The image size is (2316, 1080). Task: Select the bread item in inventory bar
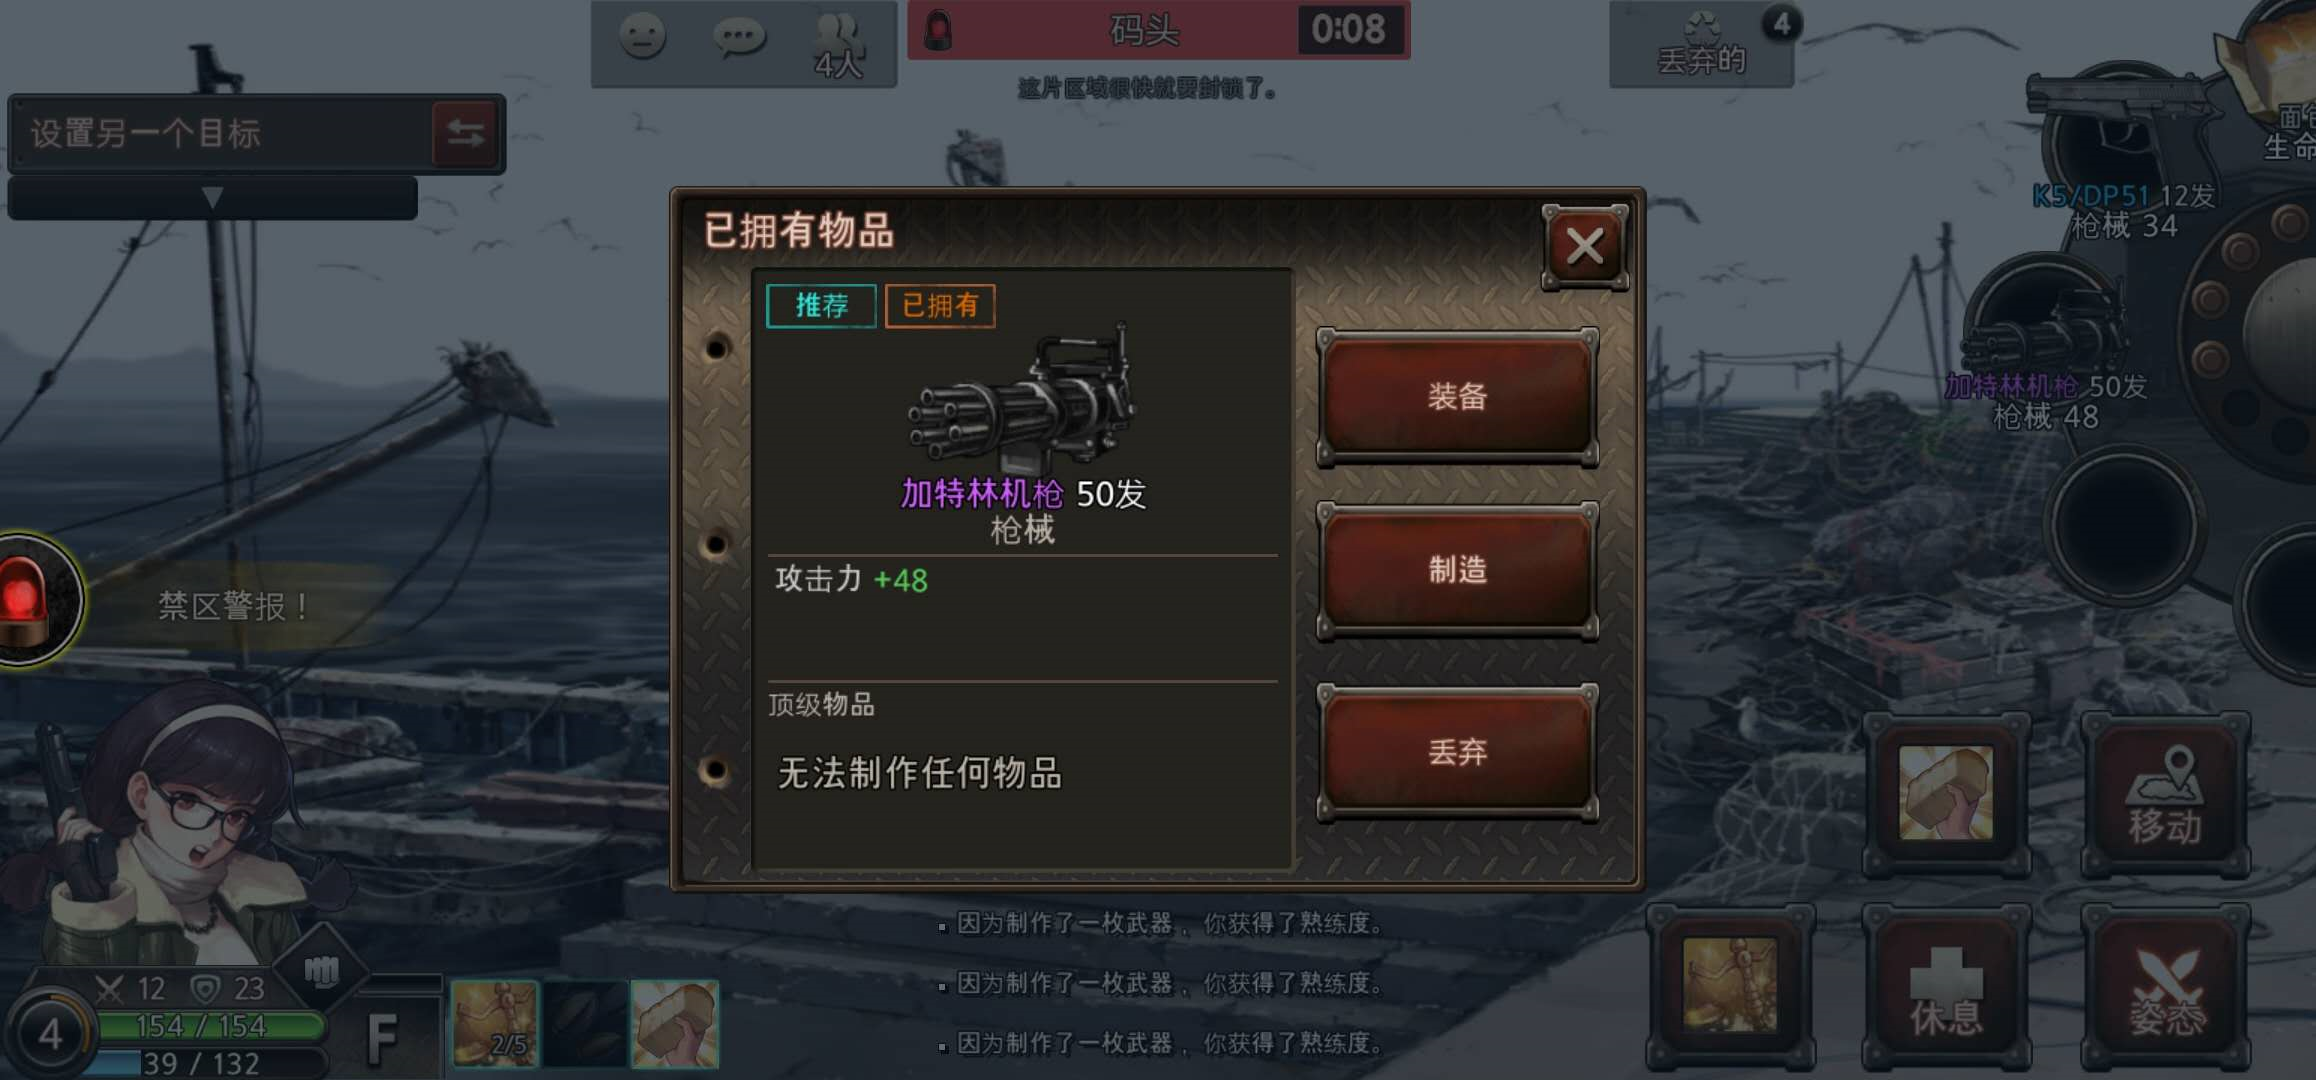click(x=674, y=1023)
